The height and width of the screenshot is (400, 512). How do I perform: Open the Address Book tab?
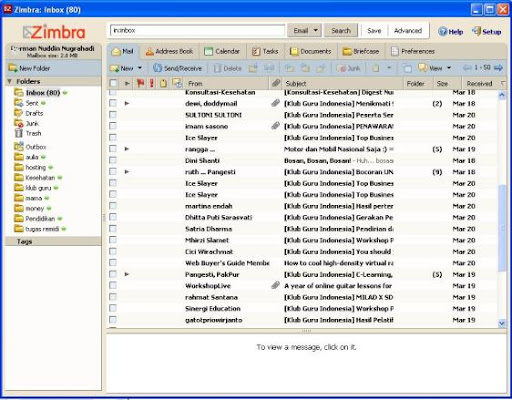pyautogui.click(x=169, y=51)
